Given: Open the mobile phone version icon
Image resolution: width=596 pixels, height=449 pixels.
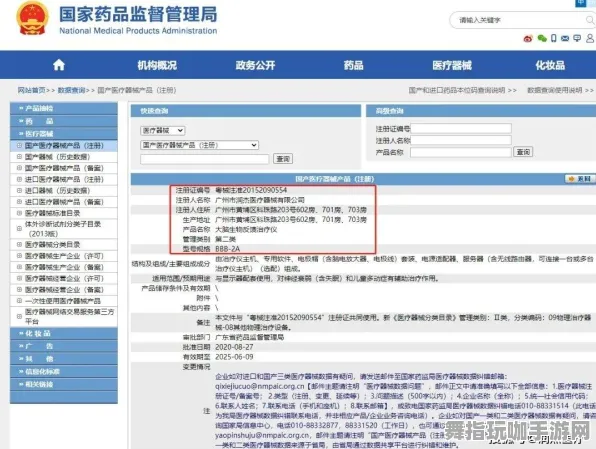Looking at the screenshot, I should pyautogui.click(x=553, y=38).
